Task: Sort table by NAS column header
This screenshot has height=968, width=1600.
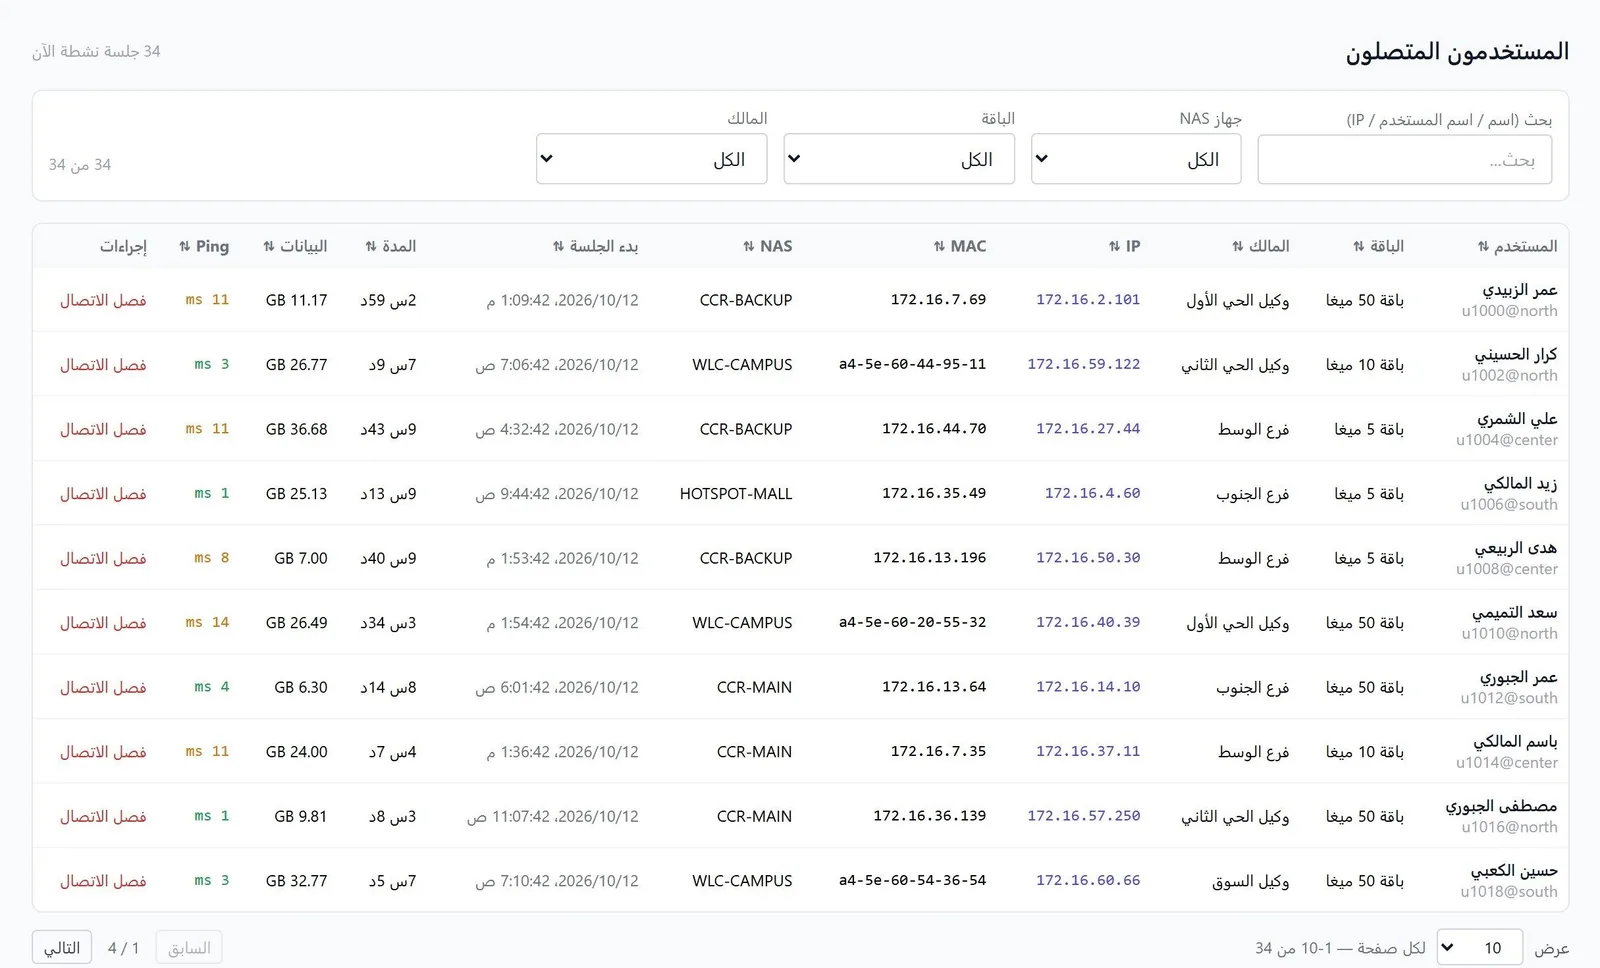Action: coord(768,246)
